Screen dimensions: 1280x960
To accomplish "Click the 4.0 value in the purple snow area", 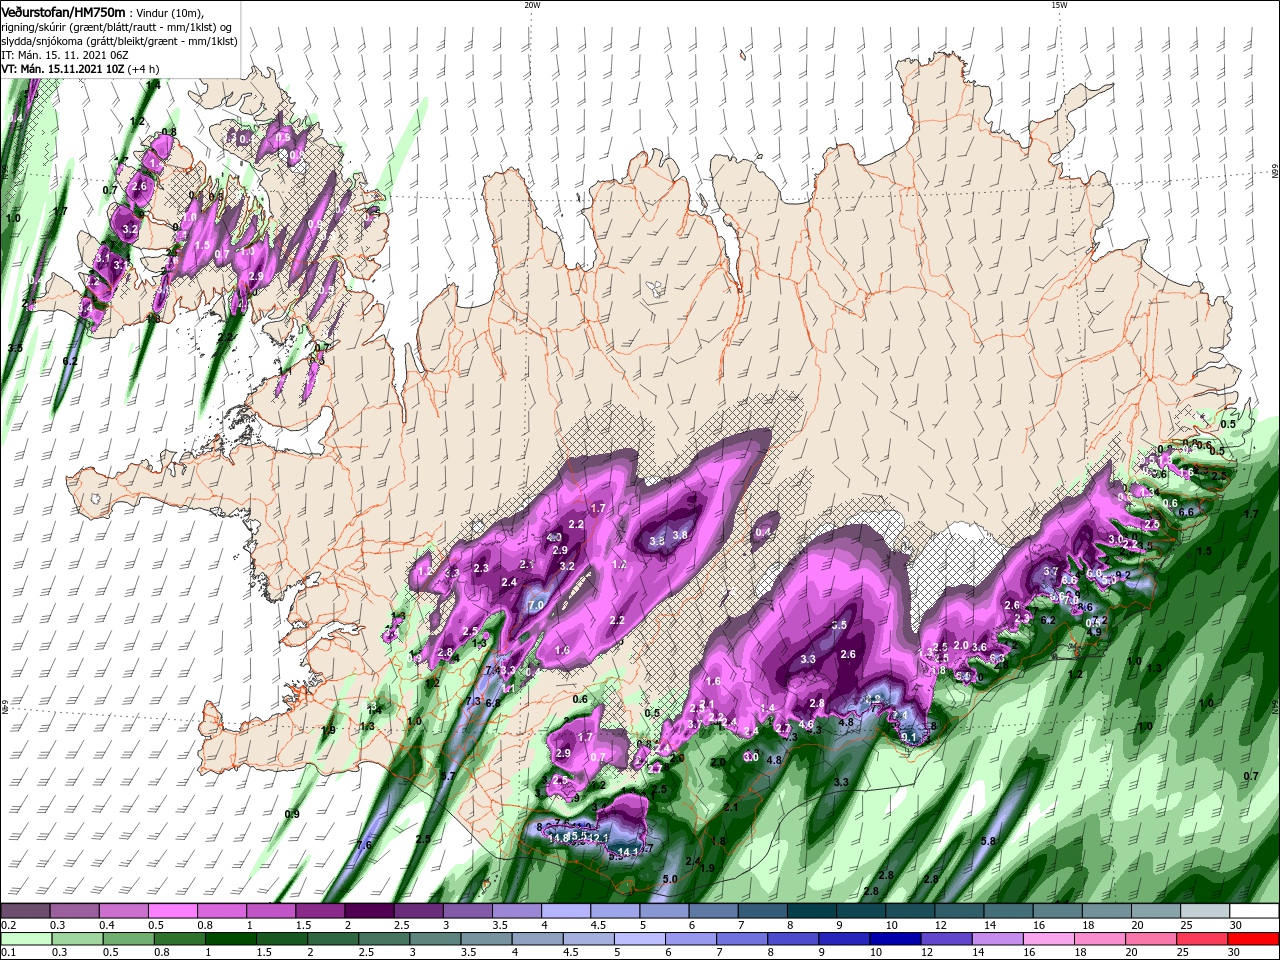I will (x=554, y=538).
